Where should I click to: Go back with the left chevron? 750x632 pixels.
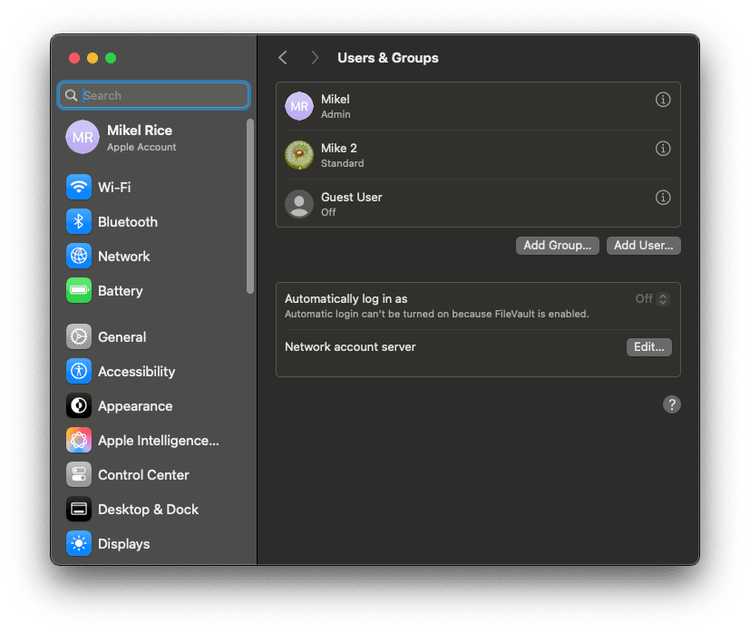coord(283,58)
